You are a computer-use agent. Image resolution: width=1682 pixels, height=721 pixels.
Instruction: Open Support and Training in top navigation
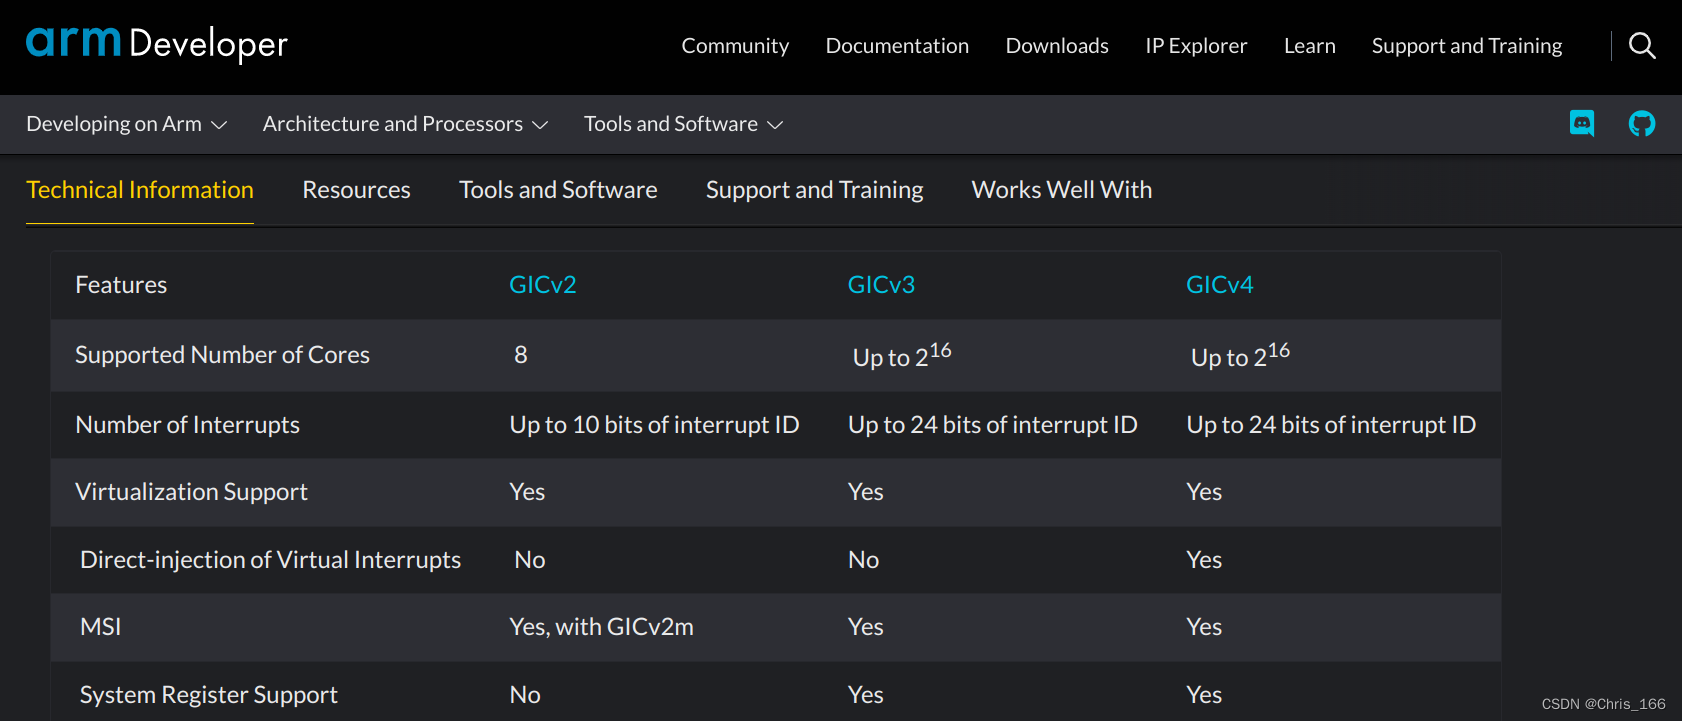click(x=1467, y=46)
